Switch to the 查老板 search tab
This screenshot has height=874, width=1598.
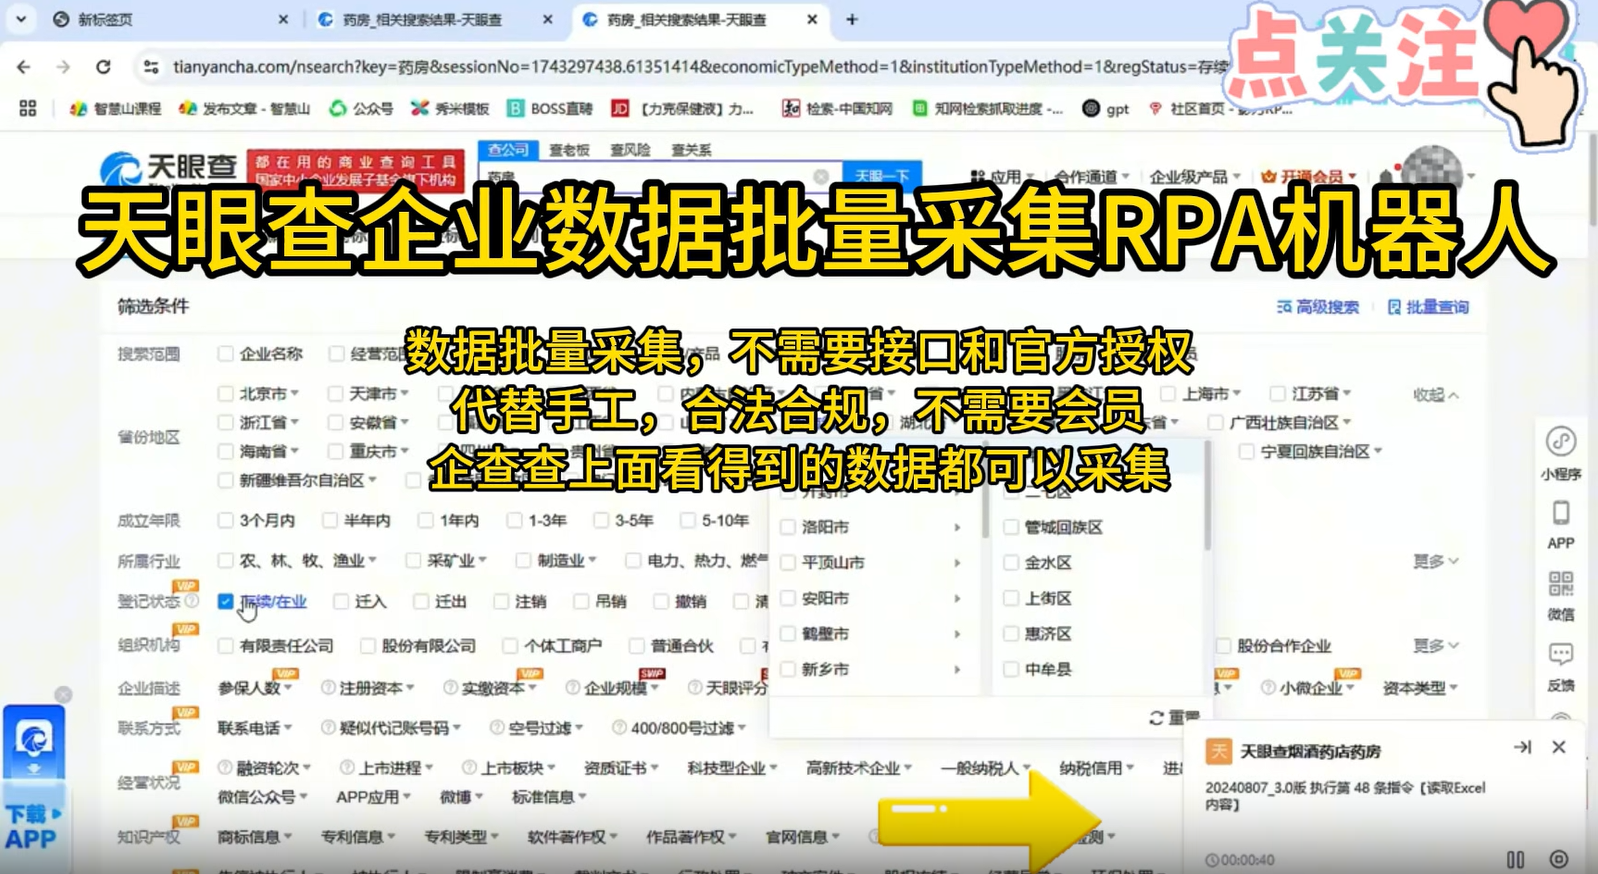click(x=569, y=149)
